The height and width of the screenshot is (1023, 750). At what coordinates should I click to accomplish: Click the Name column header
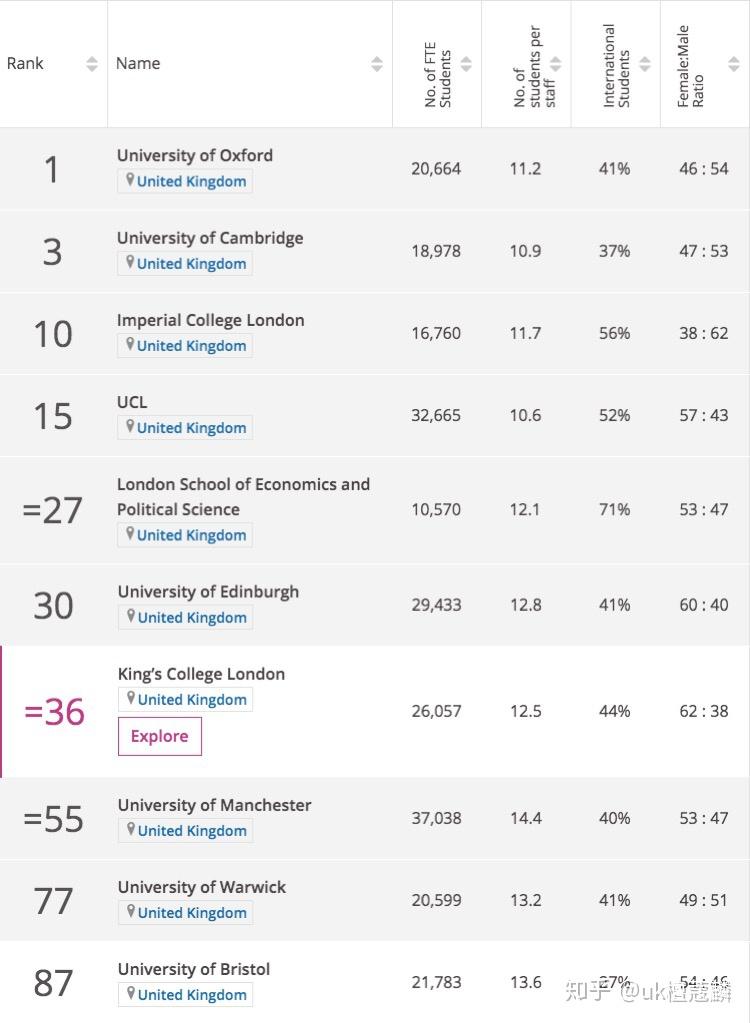138,63
